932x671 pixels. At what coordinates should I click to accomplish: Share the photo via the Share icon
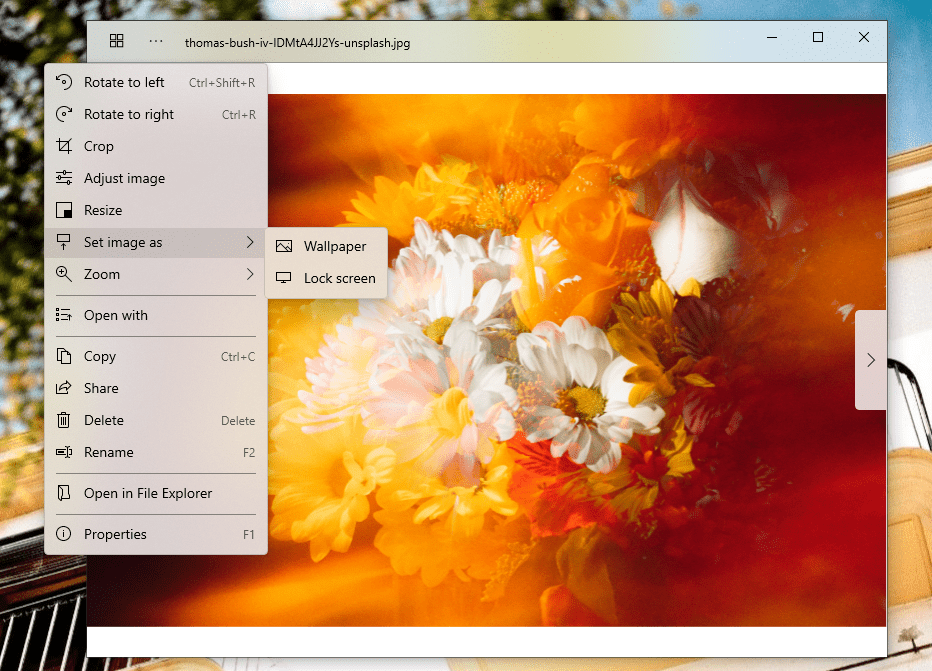pyautogui.click(x=62, y=388)
